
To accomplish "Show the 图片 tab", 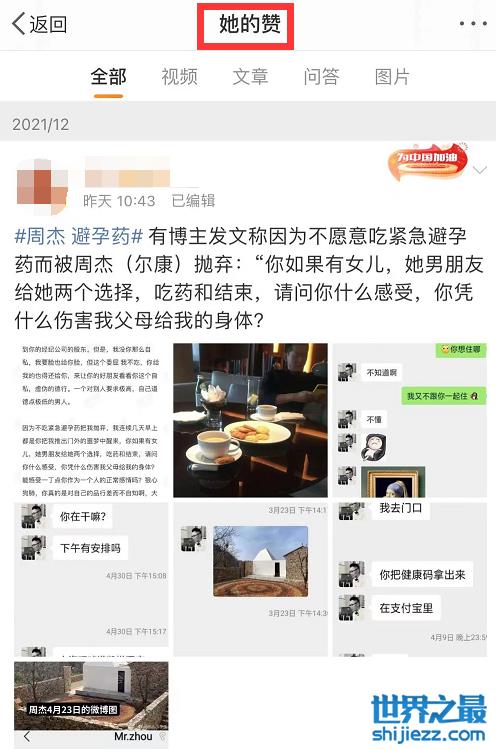I will [x=392, y=76].
